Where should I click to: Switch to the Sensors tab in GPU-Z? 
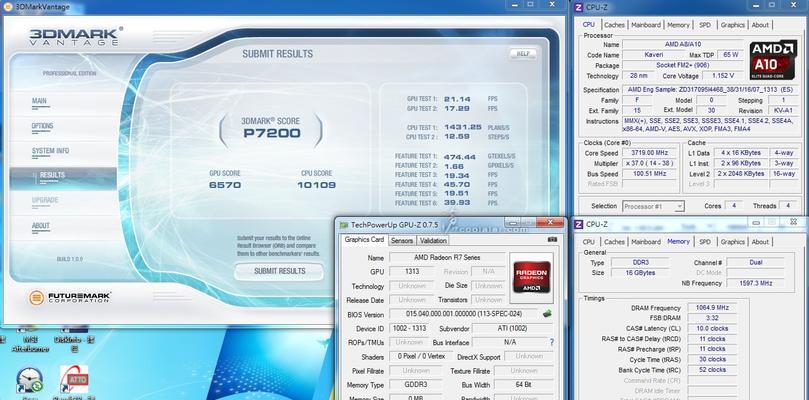pyautogui.click(x=402, y=241)
